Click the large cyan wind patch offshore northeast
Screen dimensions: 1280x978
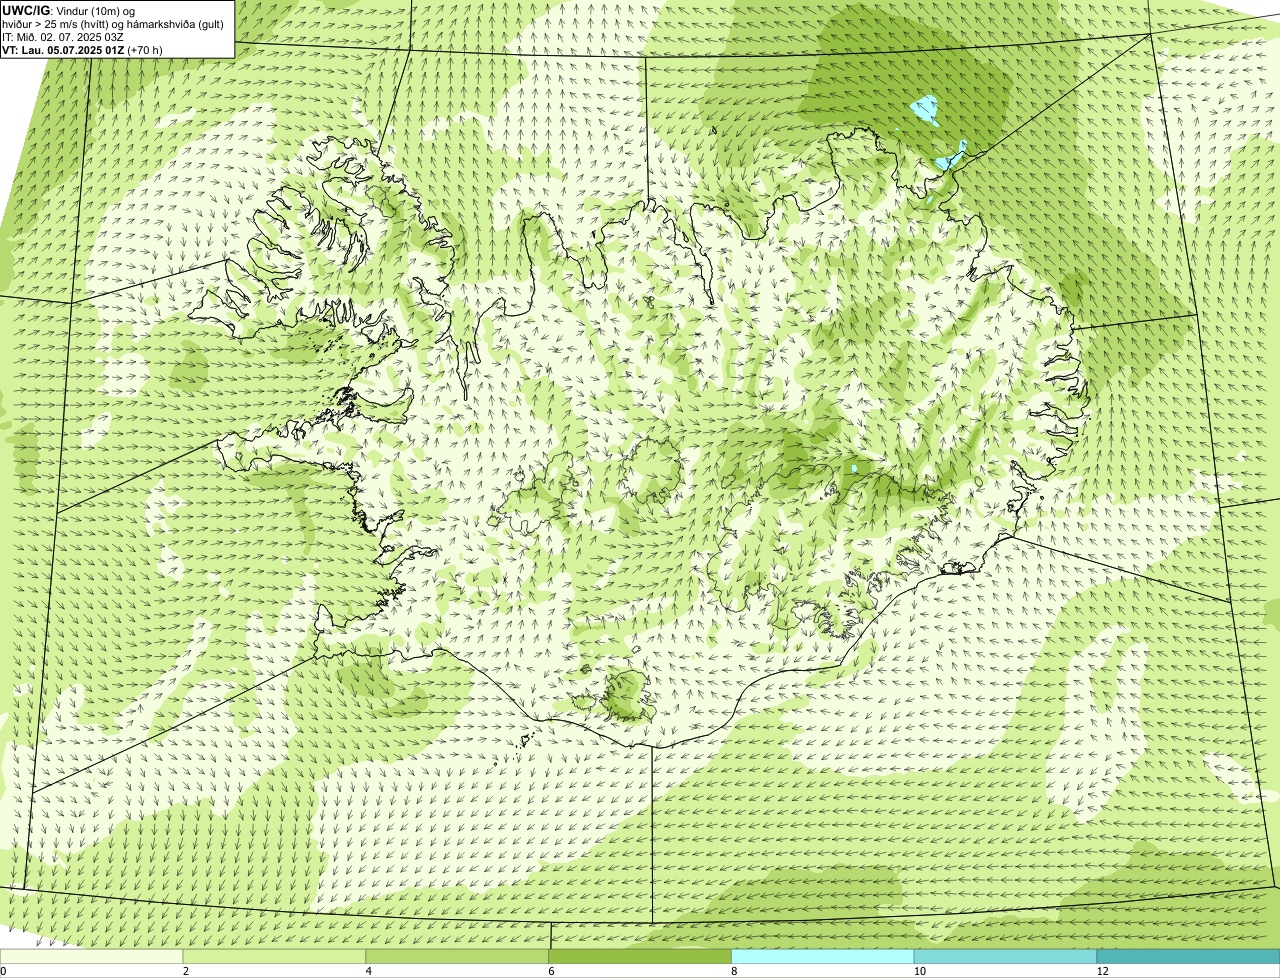[x=926, y=109]
